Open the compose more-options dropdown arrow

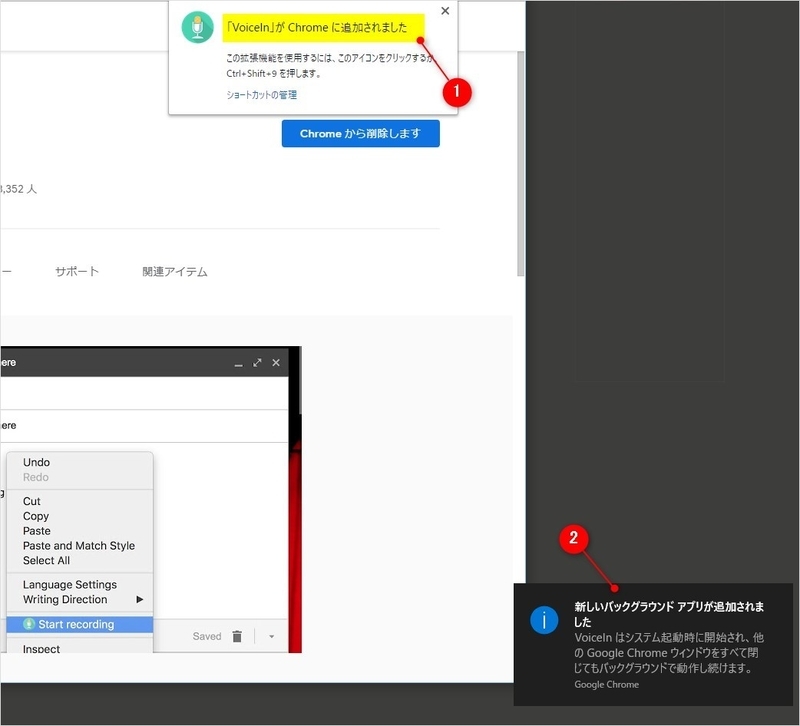pos(271,636)
